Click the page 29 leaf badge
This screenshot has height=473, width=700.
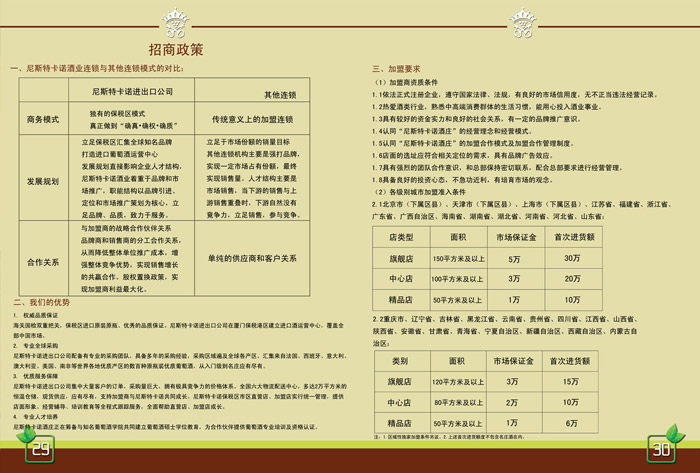pyautogui.click(x=42, y=447)
